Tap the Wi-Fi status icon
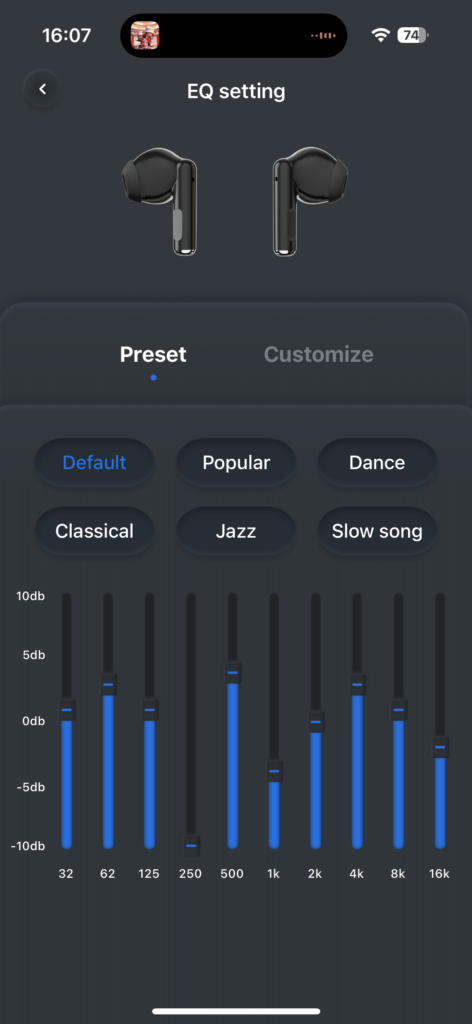472x1024 pixels. [x=380, y=35]
